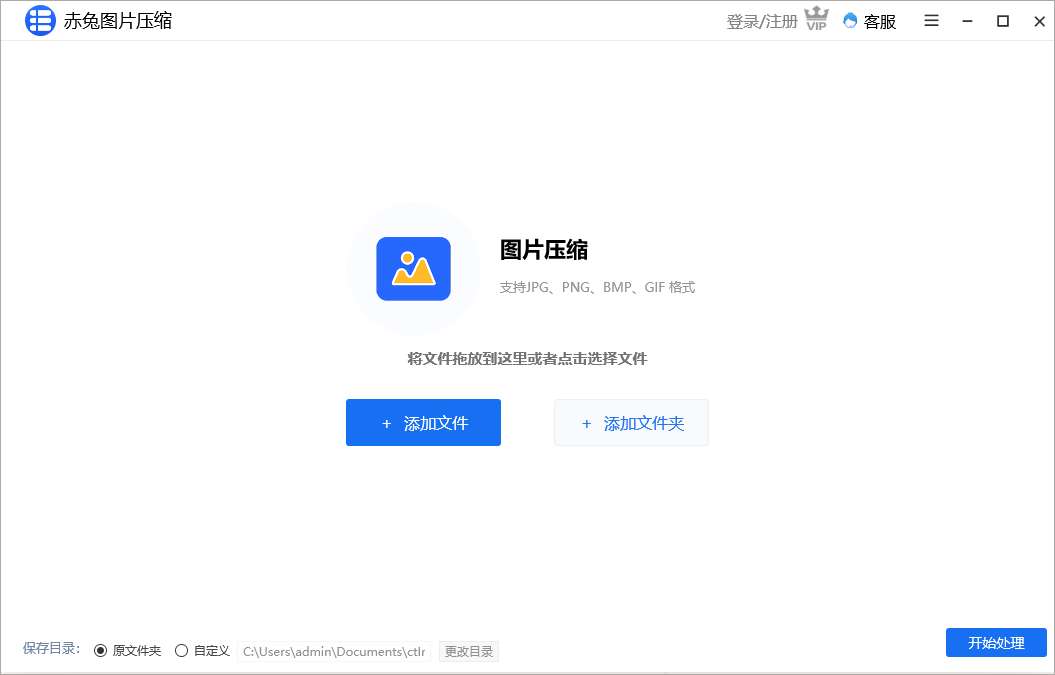Click the 更改目录 button

click(468, 651)
